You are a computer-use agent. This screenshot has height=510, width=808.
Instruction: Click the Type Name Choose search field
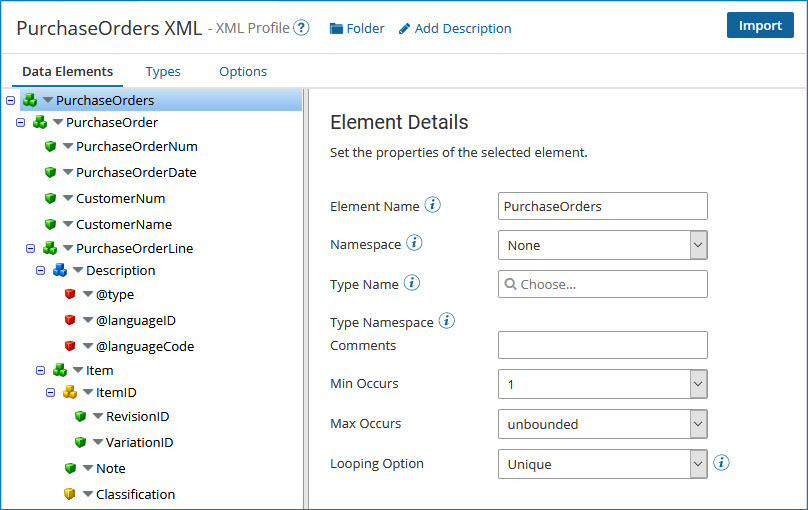tap(602, 284)
